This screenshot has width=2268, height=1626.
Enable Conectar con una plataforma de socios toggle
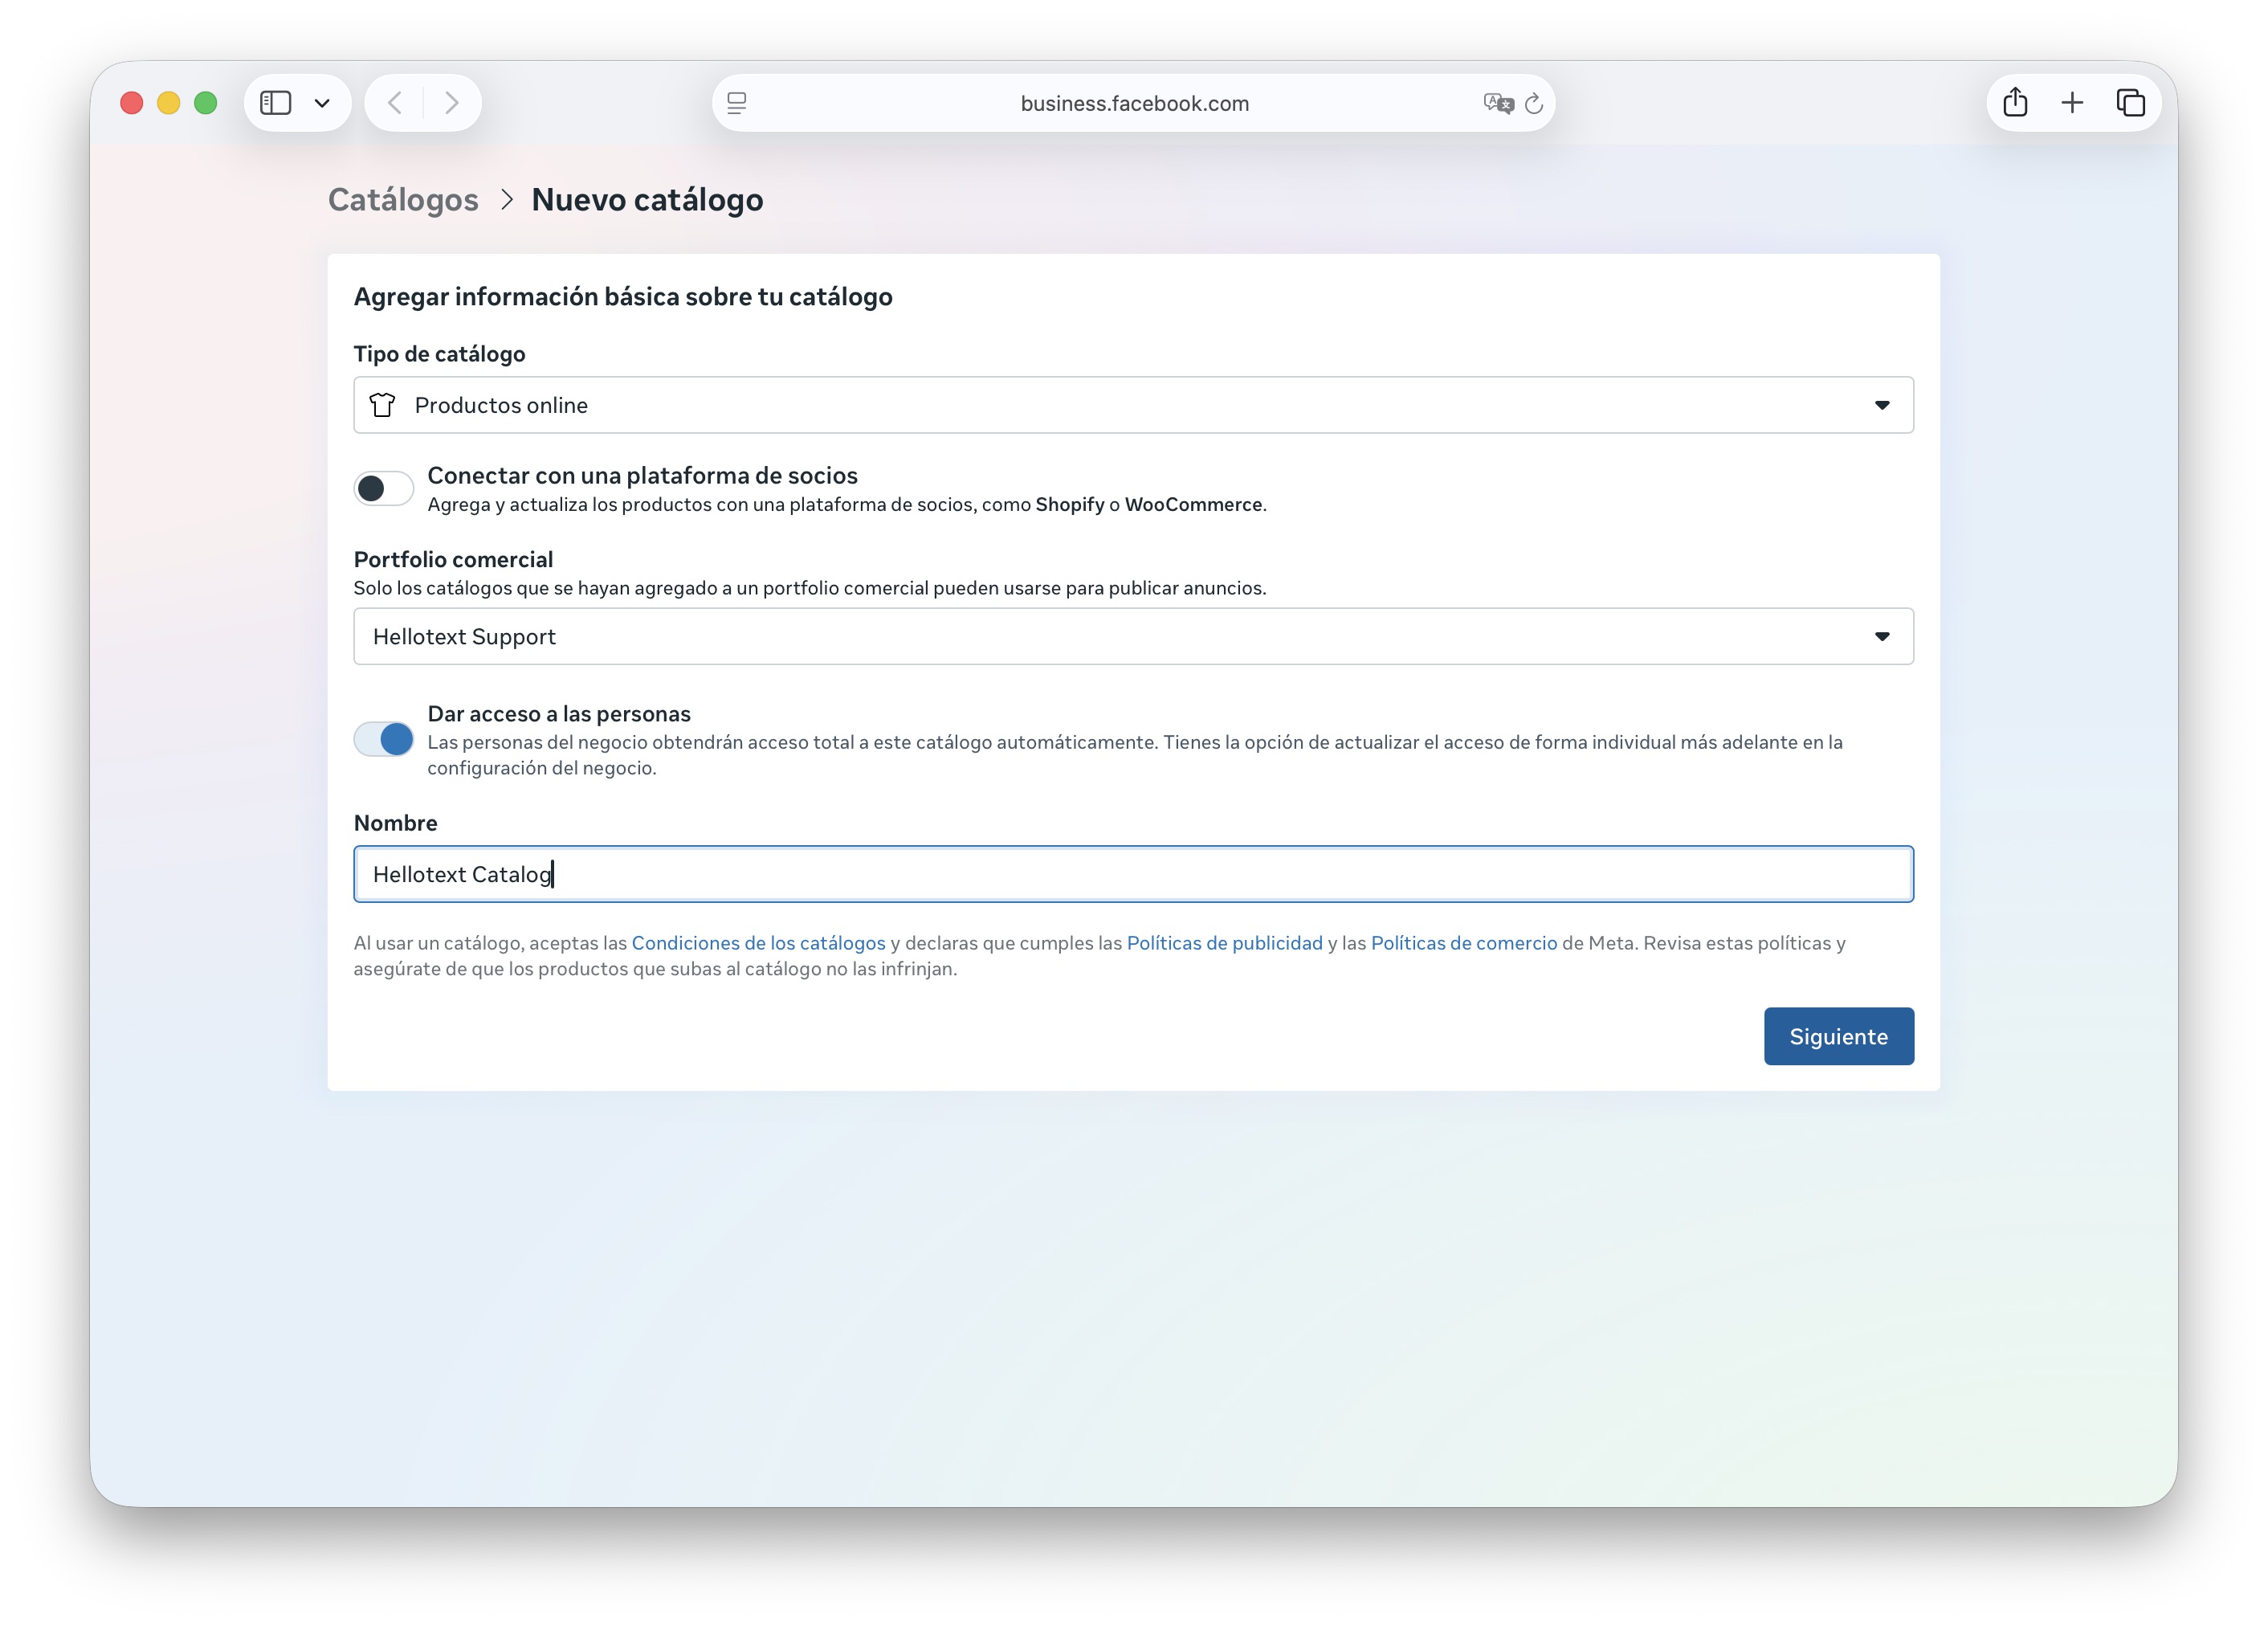(383, 488)
